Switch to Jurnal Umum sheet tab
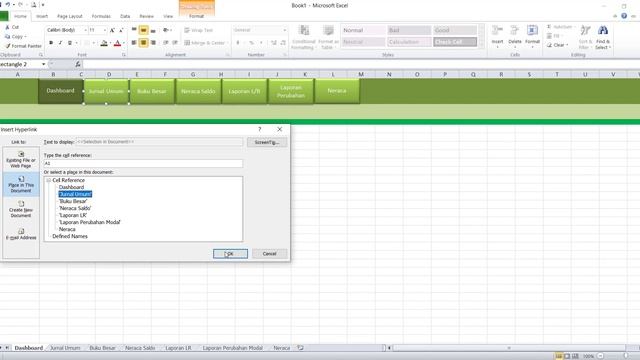The height and width of the screenshot is (360, 640). [x=65, y=348]
